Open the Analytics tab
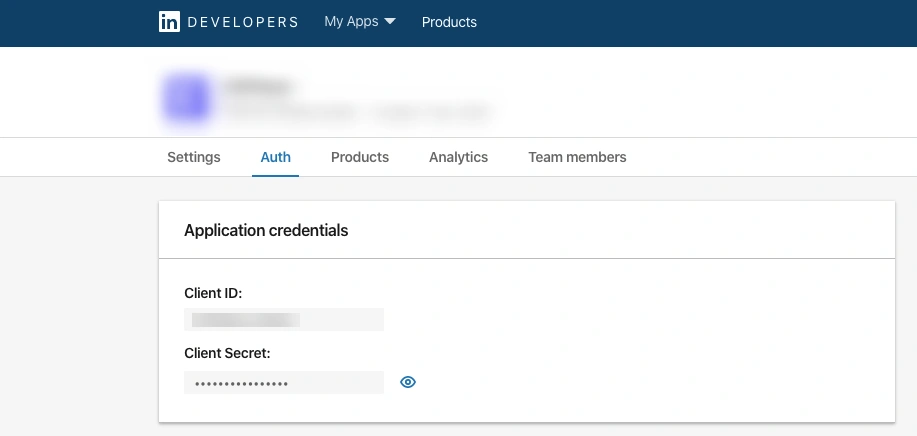This screenshot has height=436, width=917. point(458,157)
